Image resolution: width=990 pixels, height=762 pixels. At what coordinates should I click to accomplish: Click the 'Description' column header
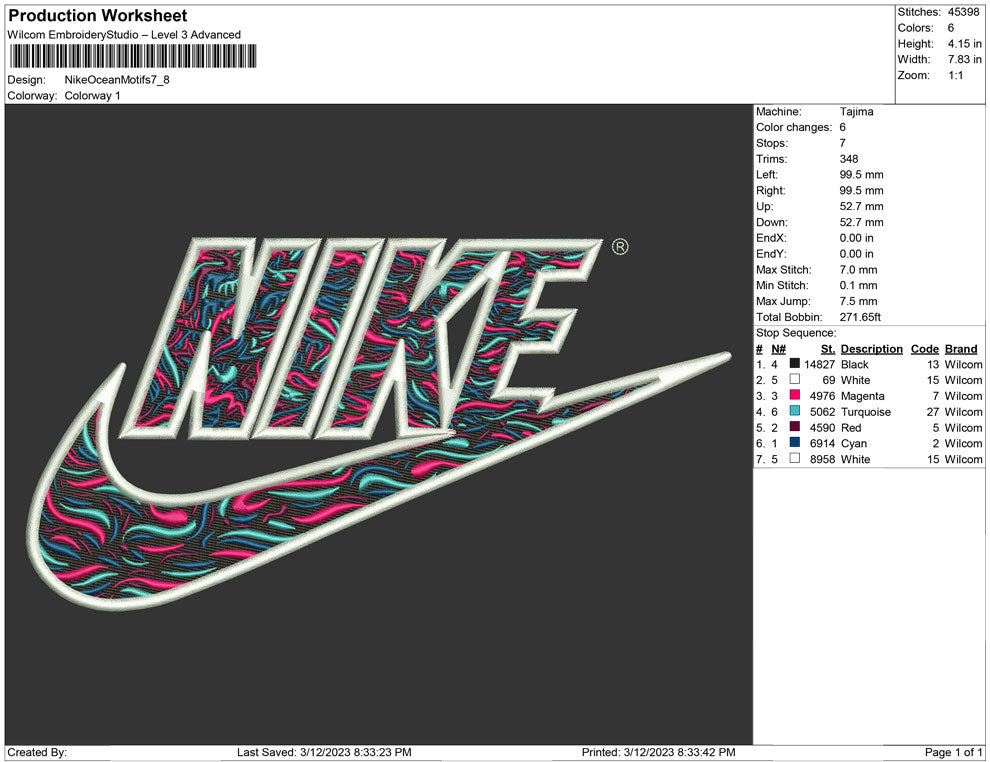871,348
